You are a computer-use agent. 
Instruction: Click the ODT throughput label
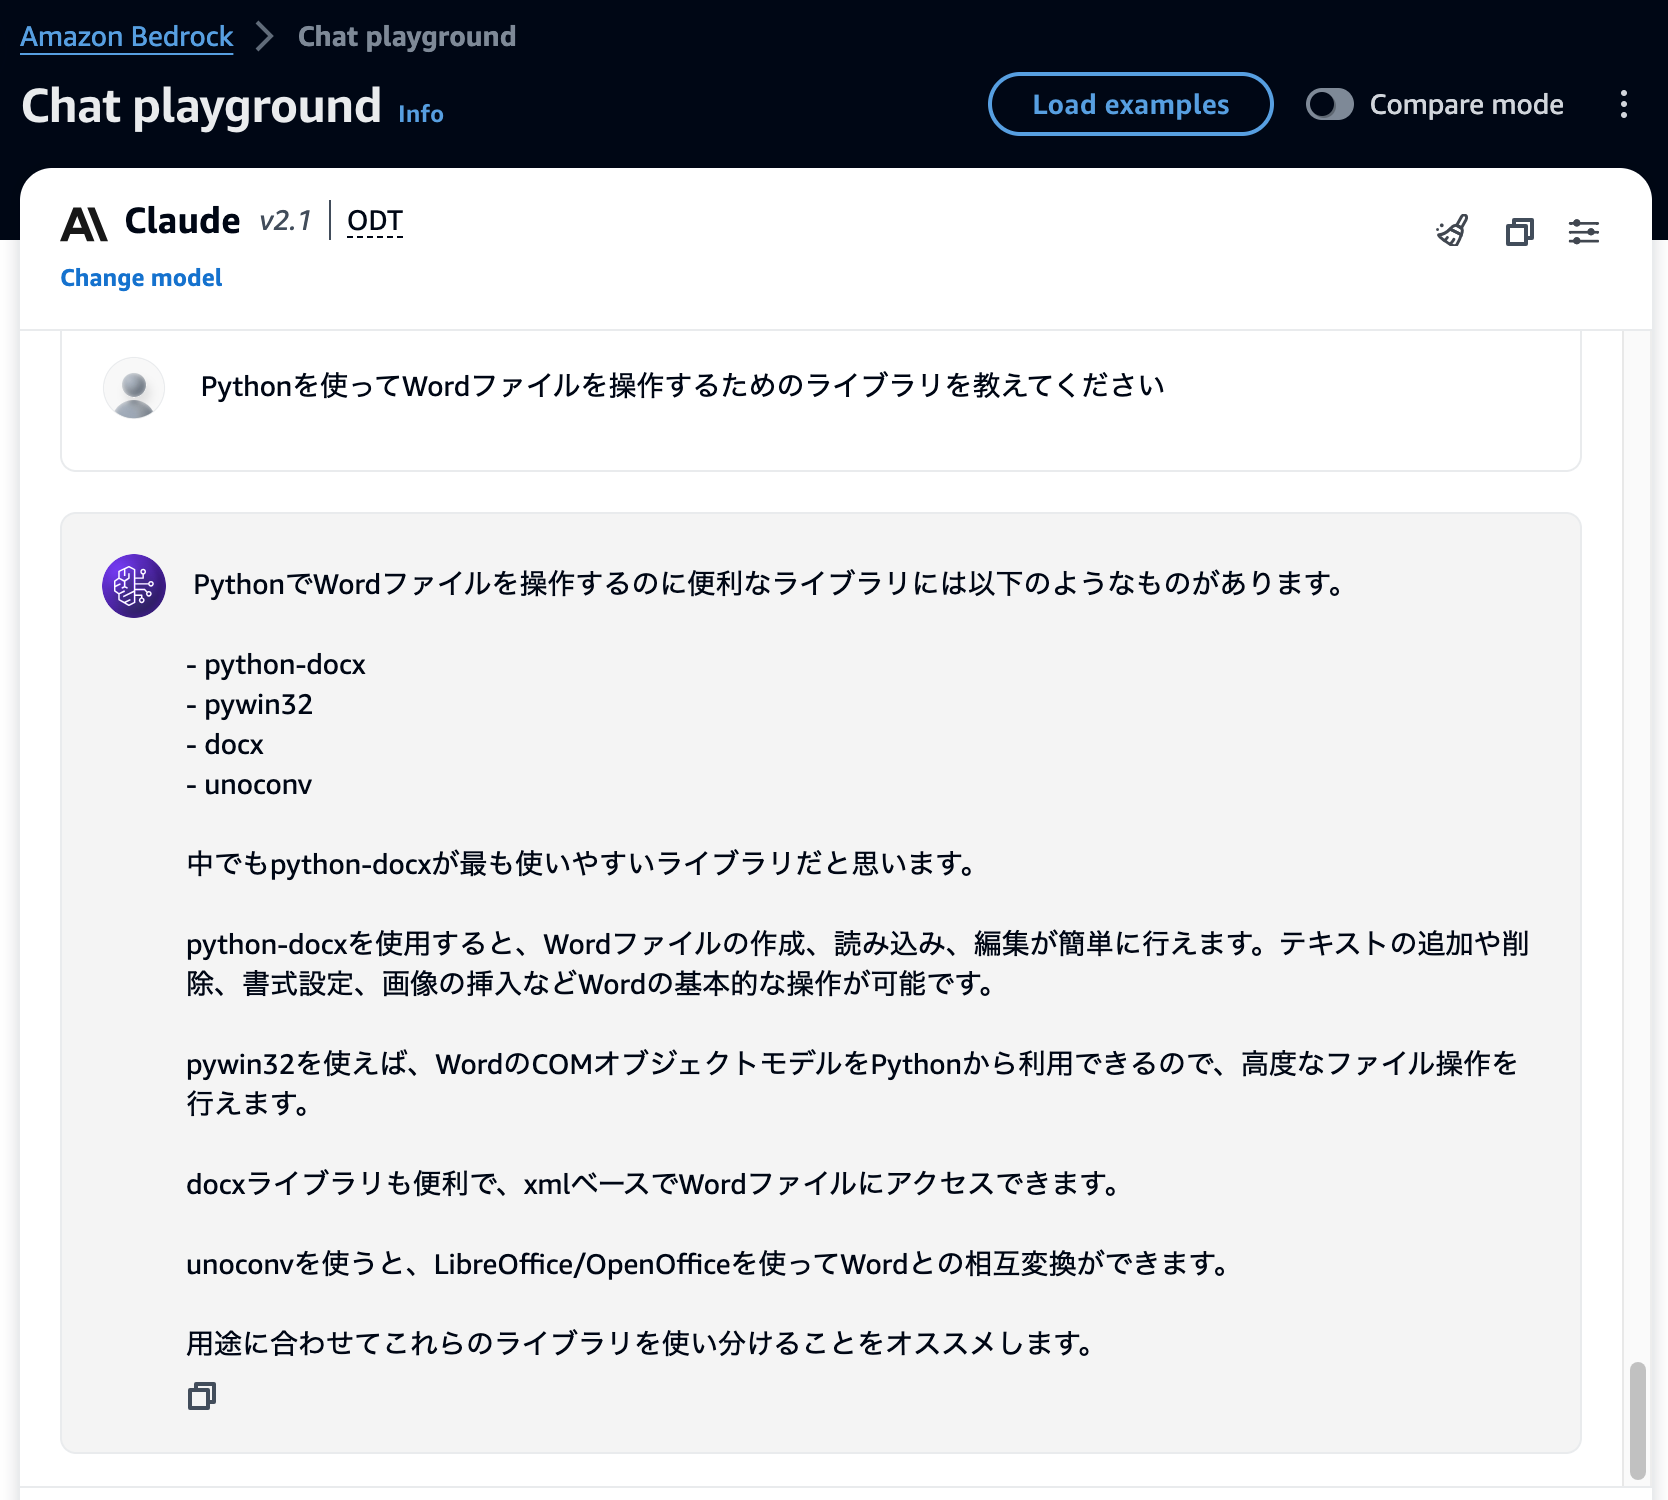tap(375, 221)
